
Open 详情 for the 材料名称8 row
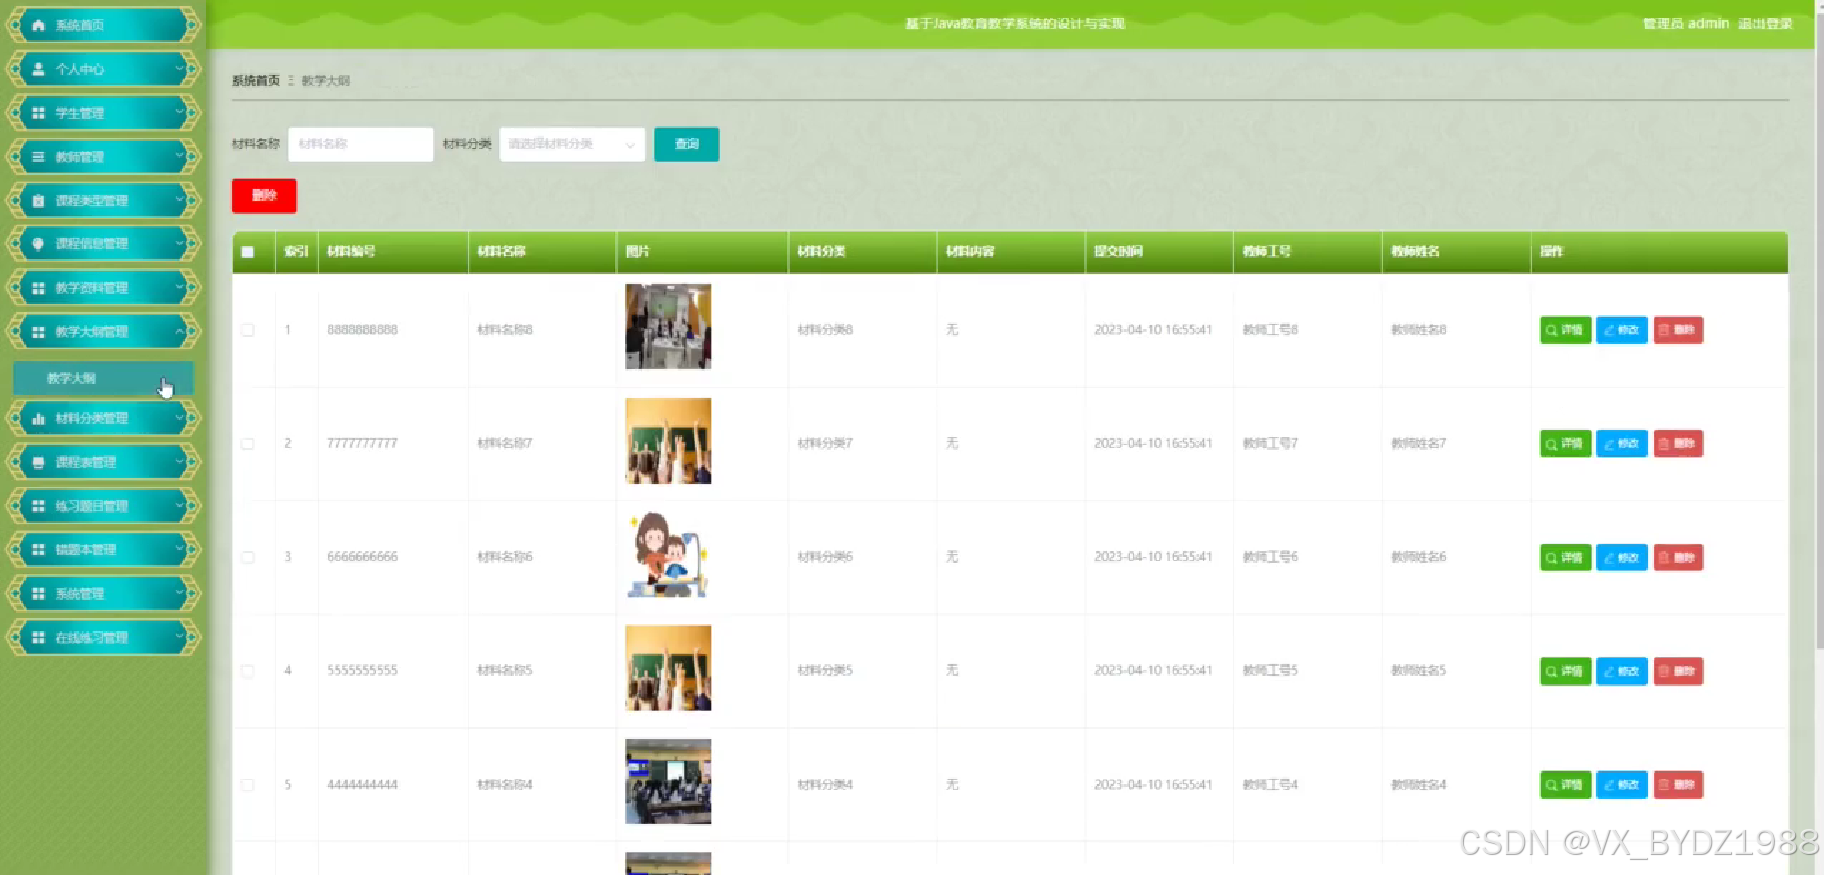point(1565,330)
